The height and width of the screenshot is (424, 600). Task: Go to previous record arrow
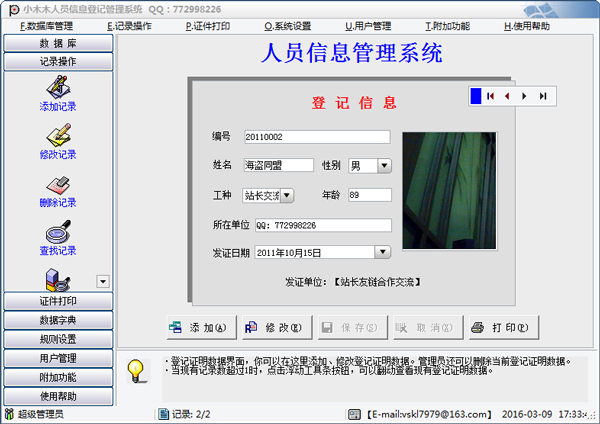click(x=508, y=96)
